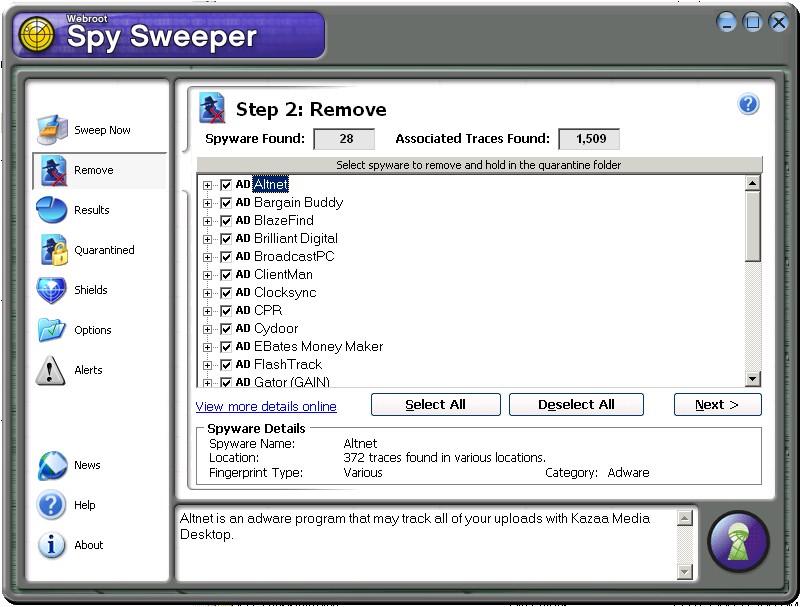
Task: Select the EBates Money Maker entry
Action: coord(318,347)
